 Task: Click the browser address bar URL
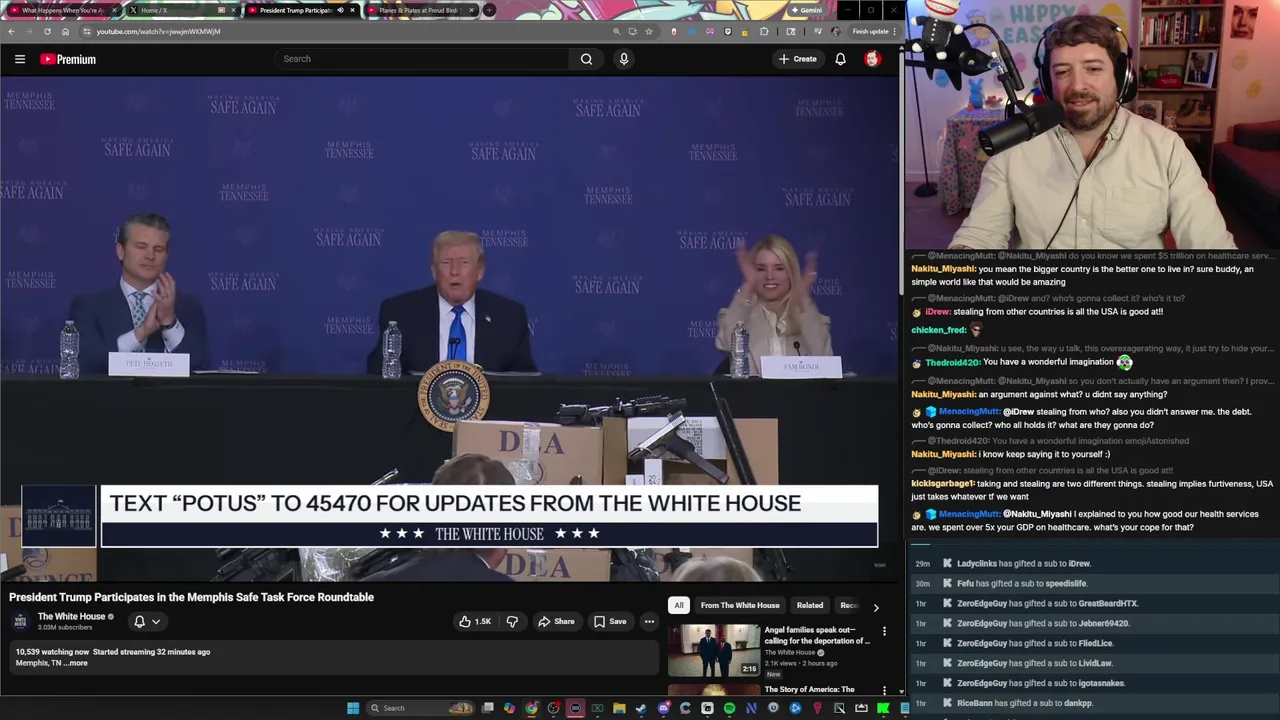[158, 31]
